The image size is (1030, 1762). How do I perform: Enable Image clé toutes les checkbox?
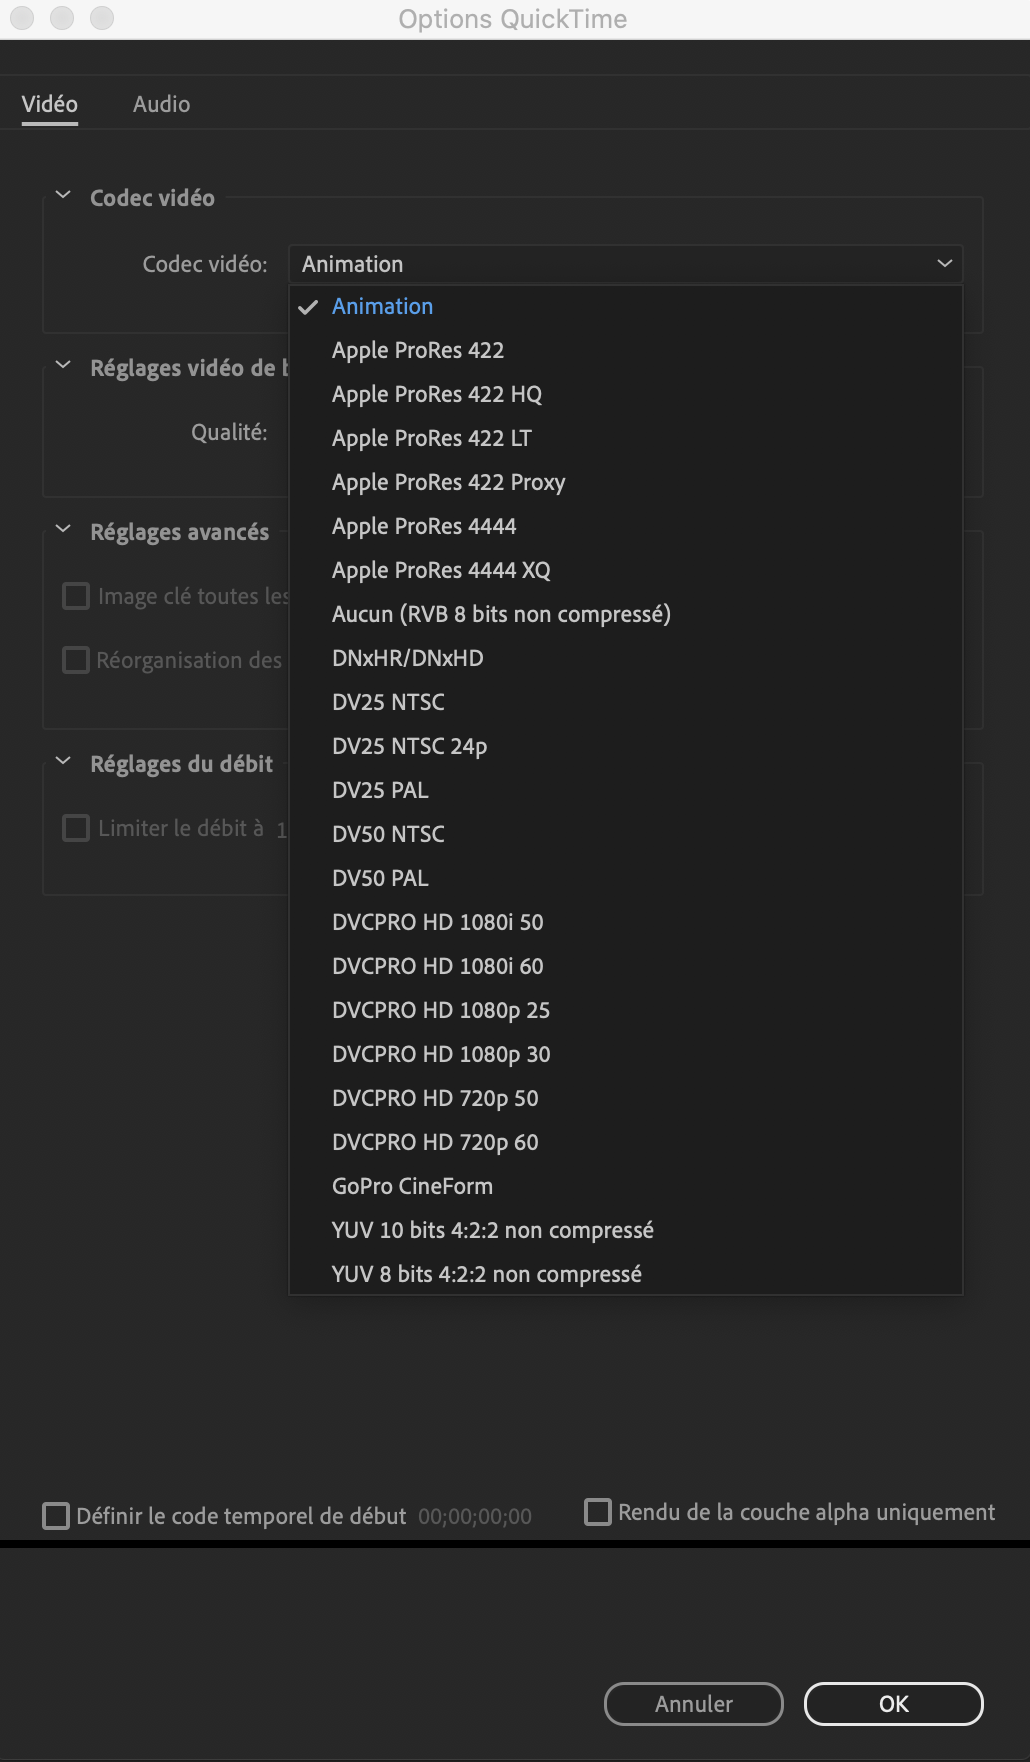[76, 596]
